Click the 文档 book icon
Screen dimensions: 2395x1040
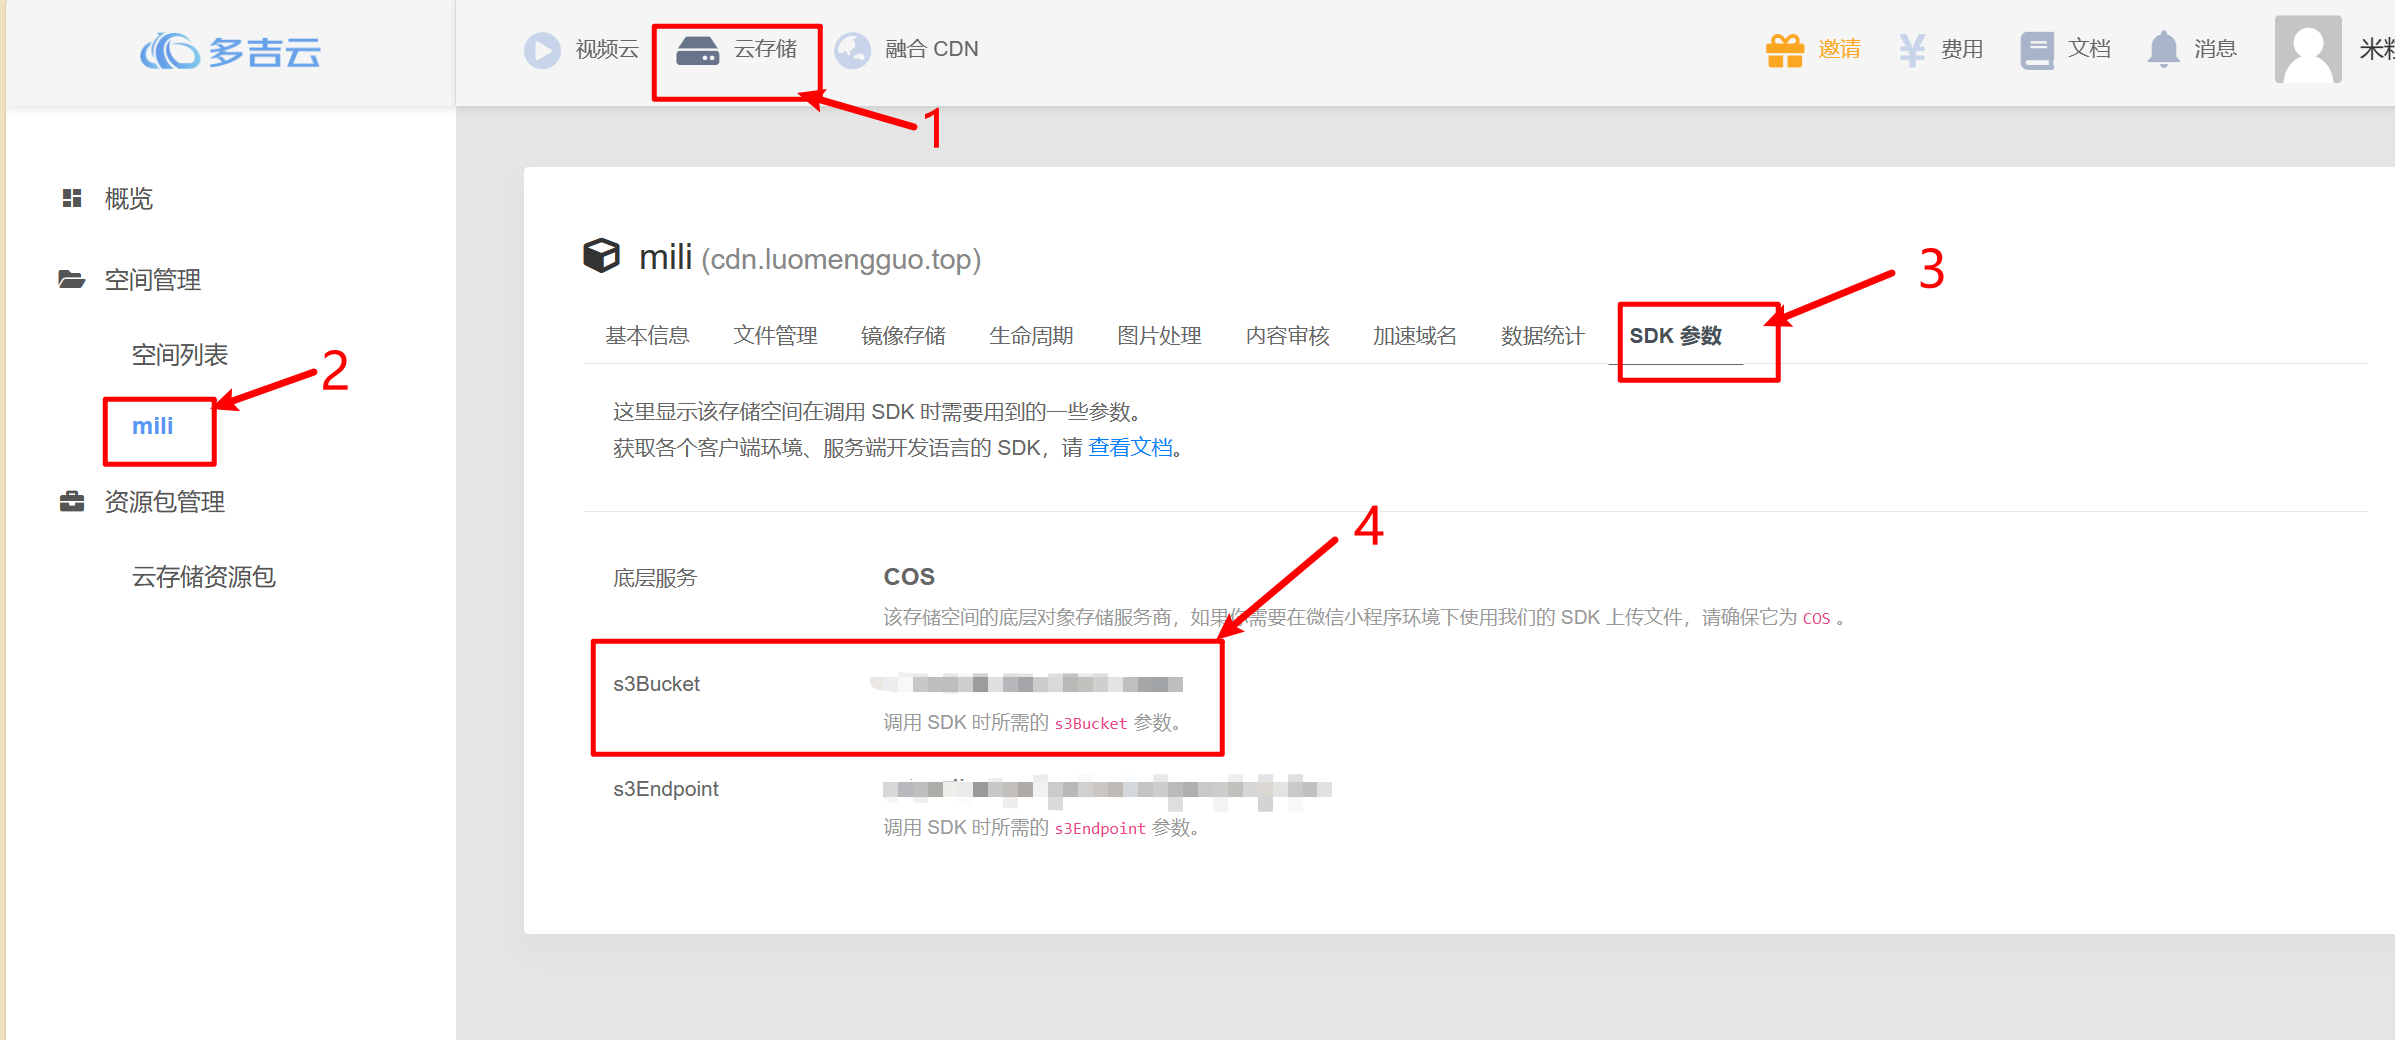[2036, 50]
